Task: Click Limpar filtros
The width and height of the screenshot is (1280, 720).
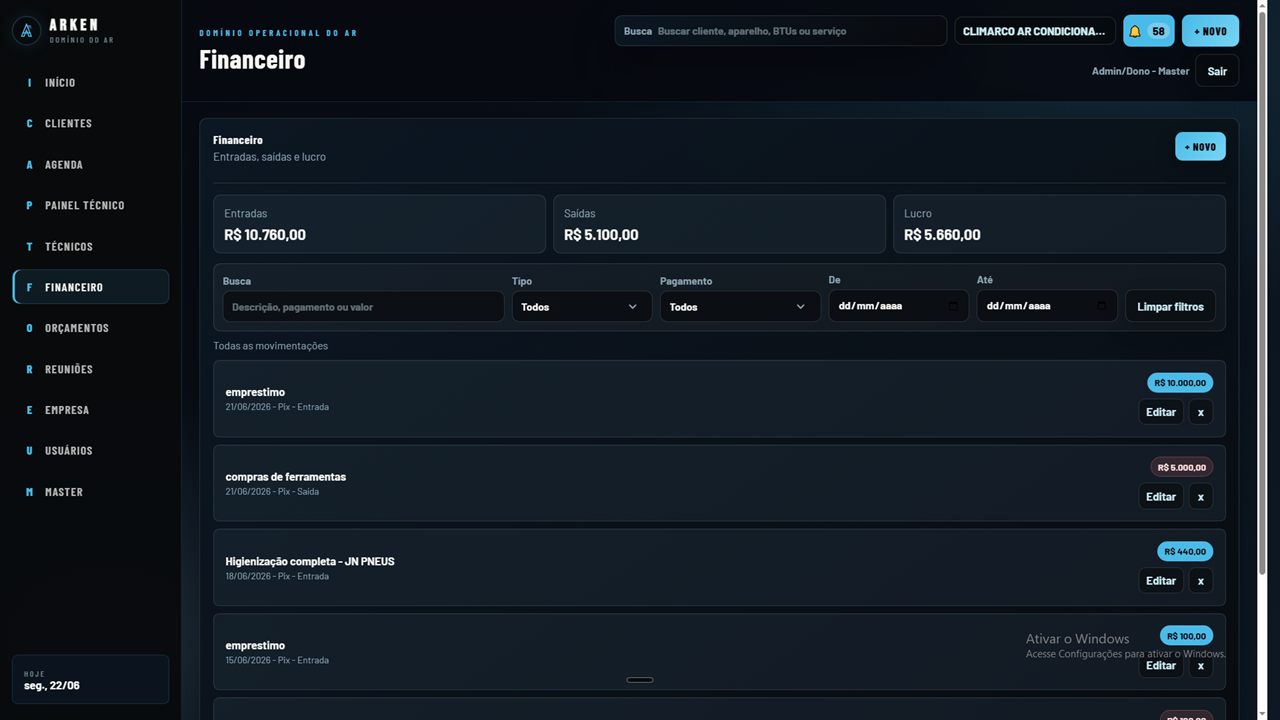Action: pyautogui.click(x=1170, y=307)
